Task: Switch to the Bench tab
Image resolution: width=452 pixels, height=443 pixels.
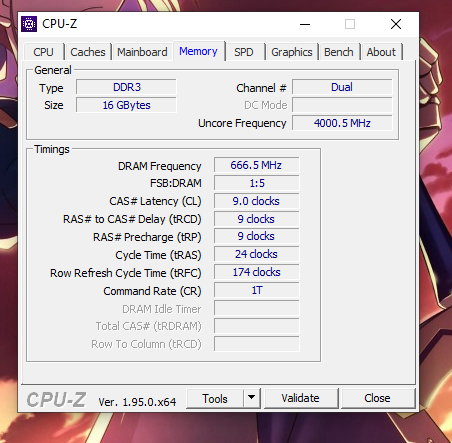Action: [x=339, y=52]
